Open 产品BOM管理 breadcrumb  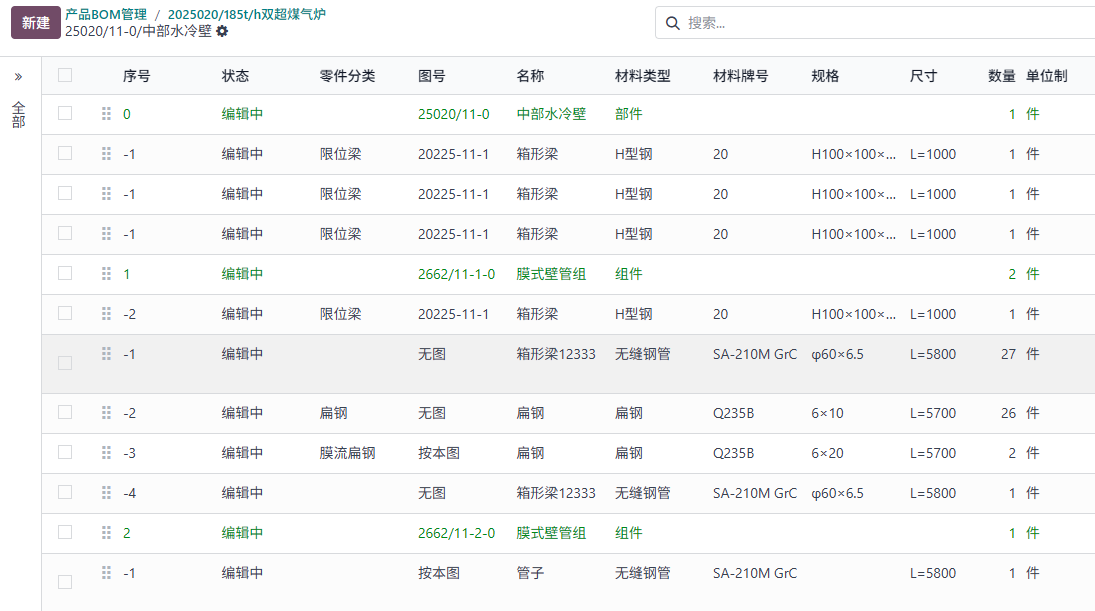point(105,14)
